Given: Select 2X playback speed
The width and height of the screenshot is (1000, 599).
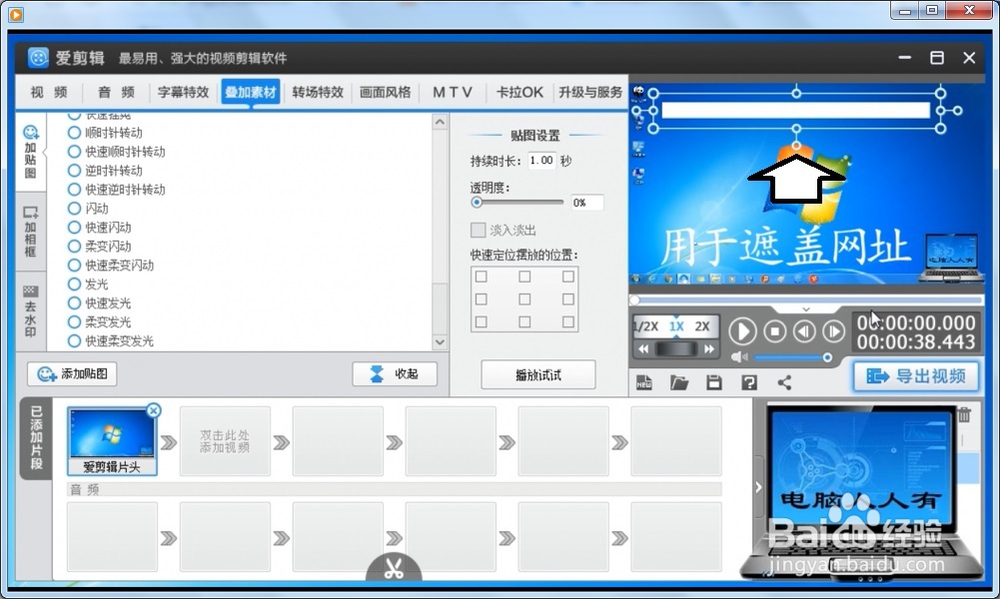Looking at the screenshot, I should tap(702, 327).
